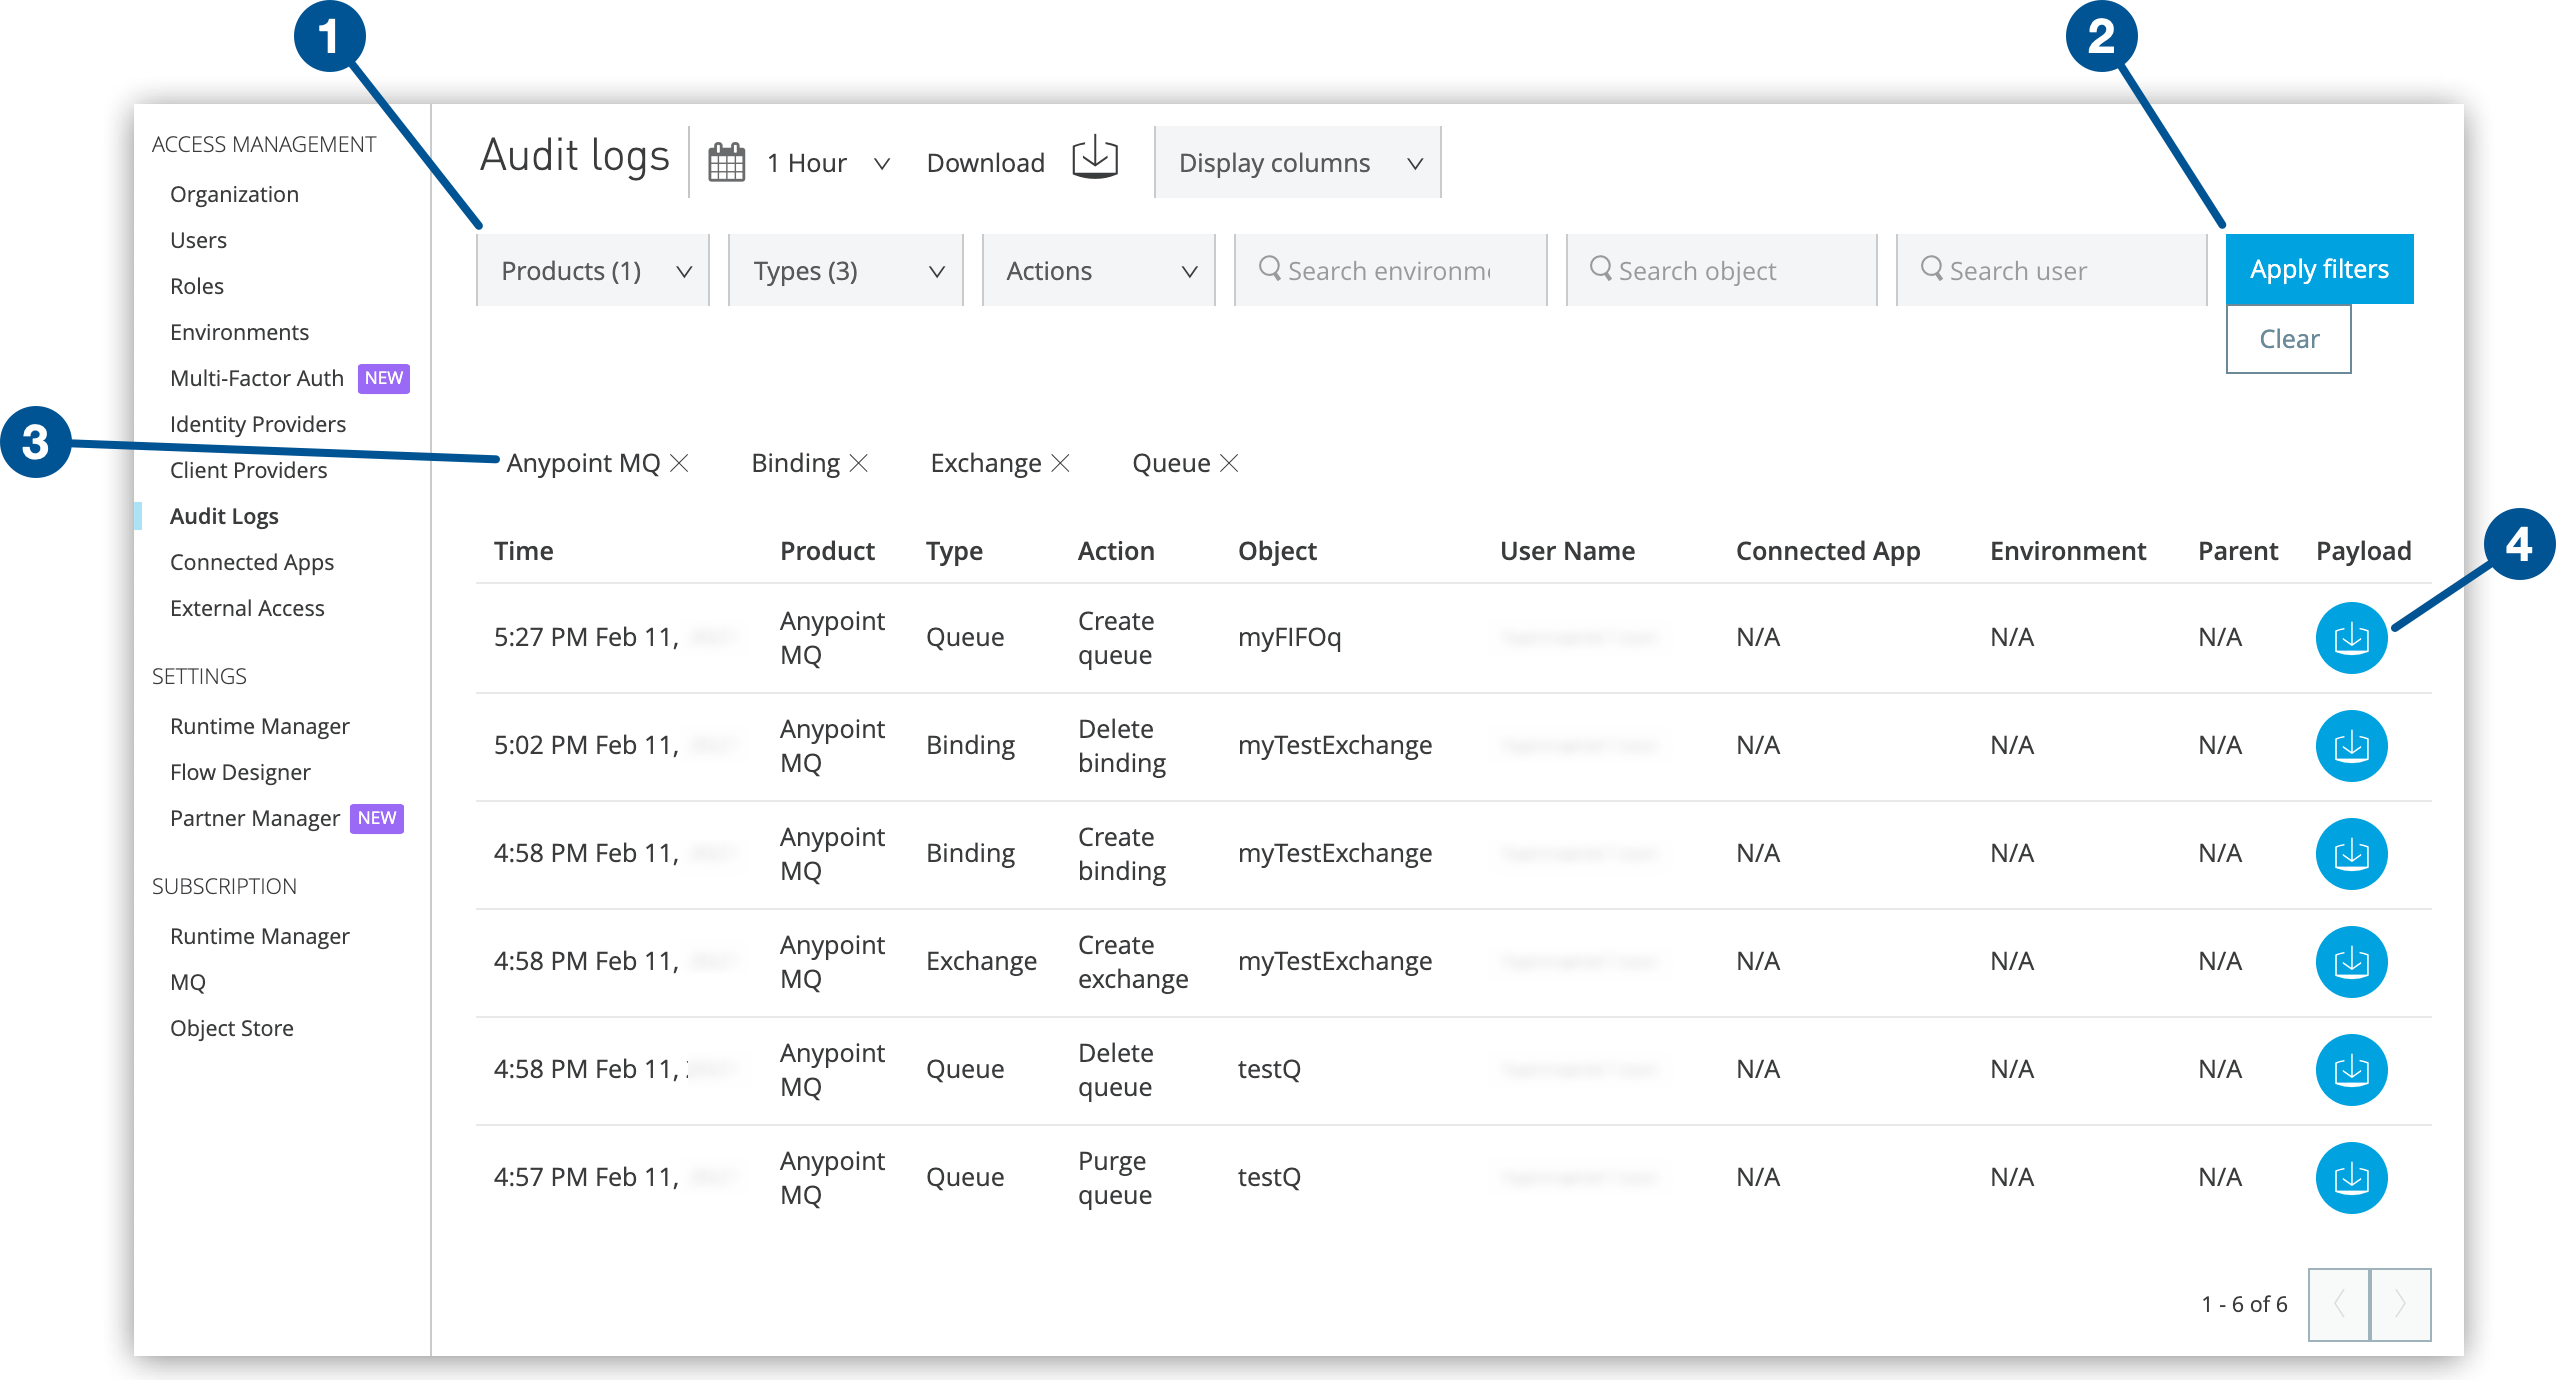The width and height of the screenshot is (2556, 1380).
Task: Expand the Display columns dropdown
Action: point(1298,162)
